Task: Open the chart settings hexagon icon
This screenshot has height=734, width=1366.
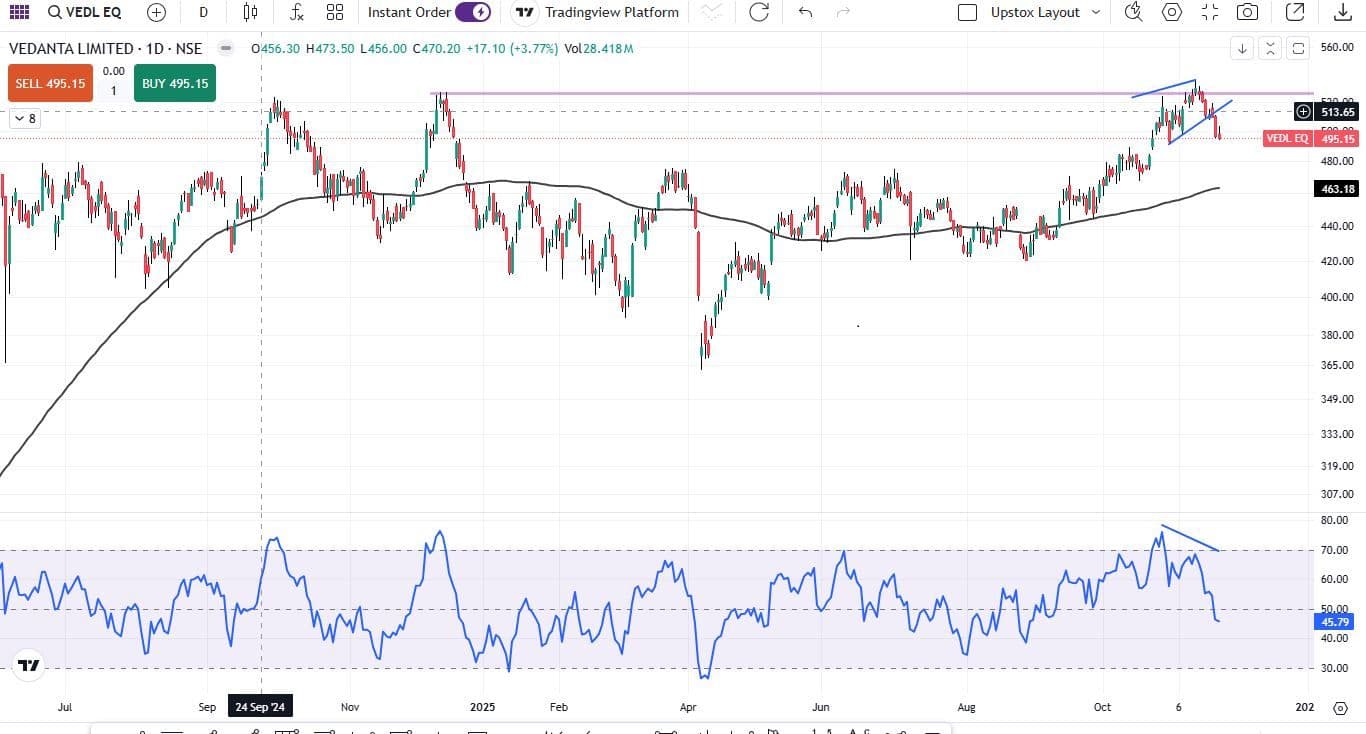Action: click(x=1172, y=13)
